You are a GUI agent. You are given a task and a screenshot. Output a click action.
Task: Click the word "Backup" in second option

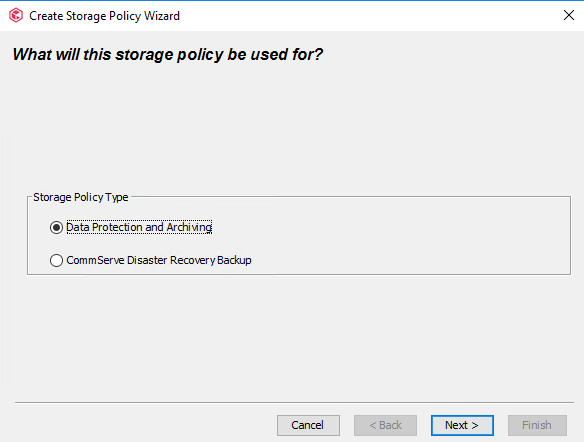click(x=234, y=260)
